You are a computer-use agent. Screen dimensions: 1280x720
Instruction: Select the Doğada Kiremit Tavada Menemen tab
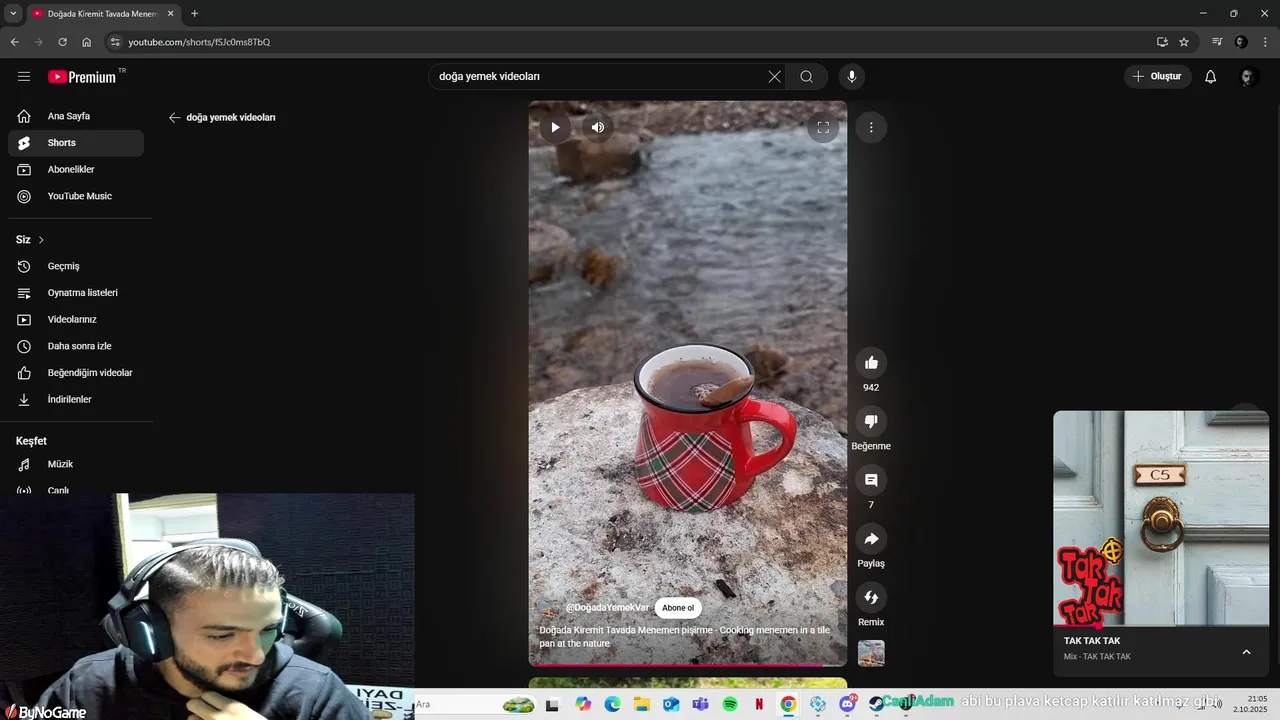[103, 14]
